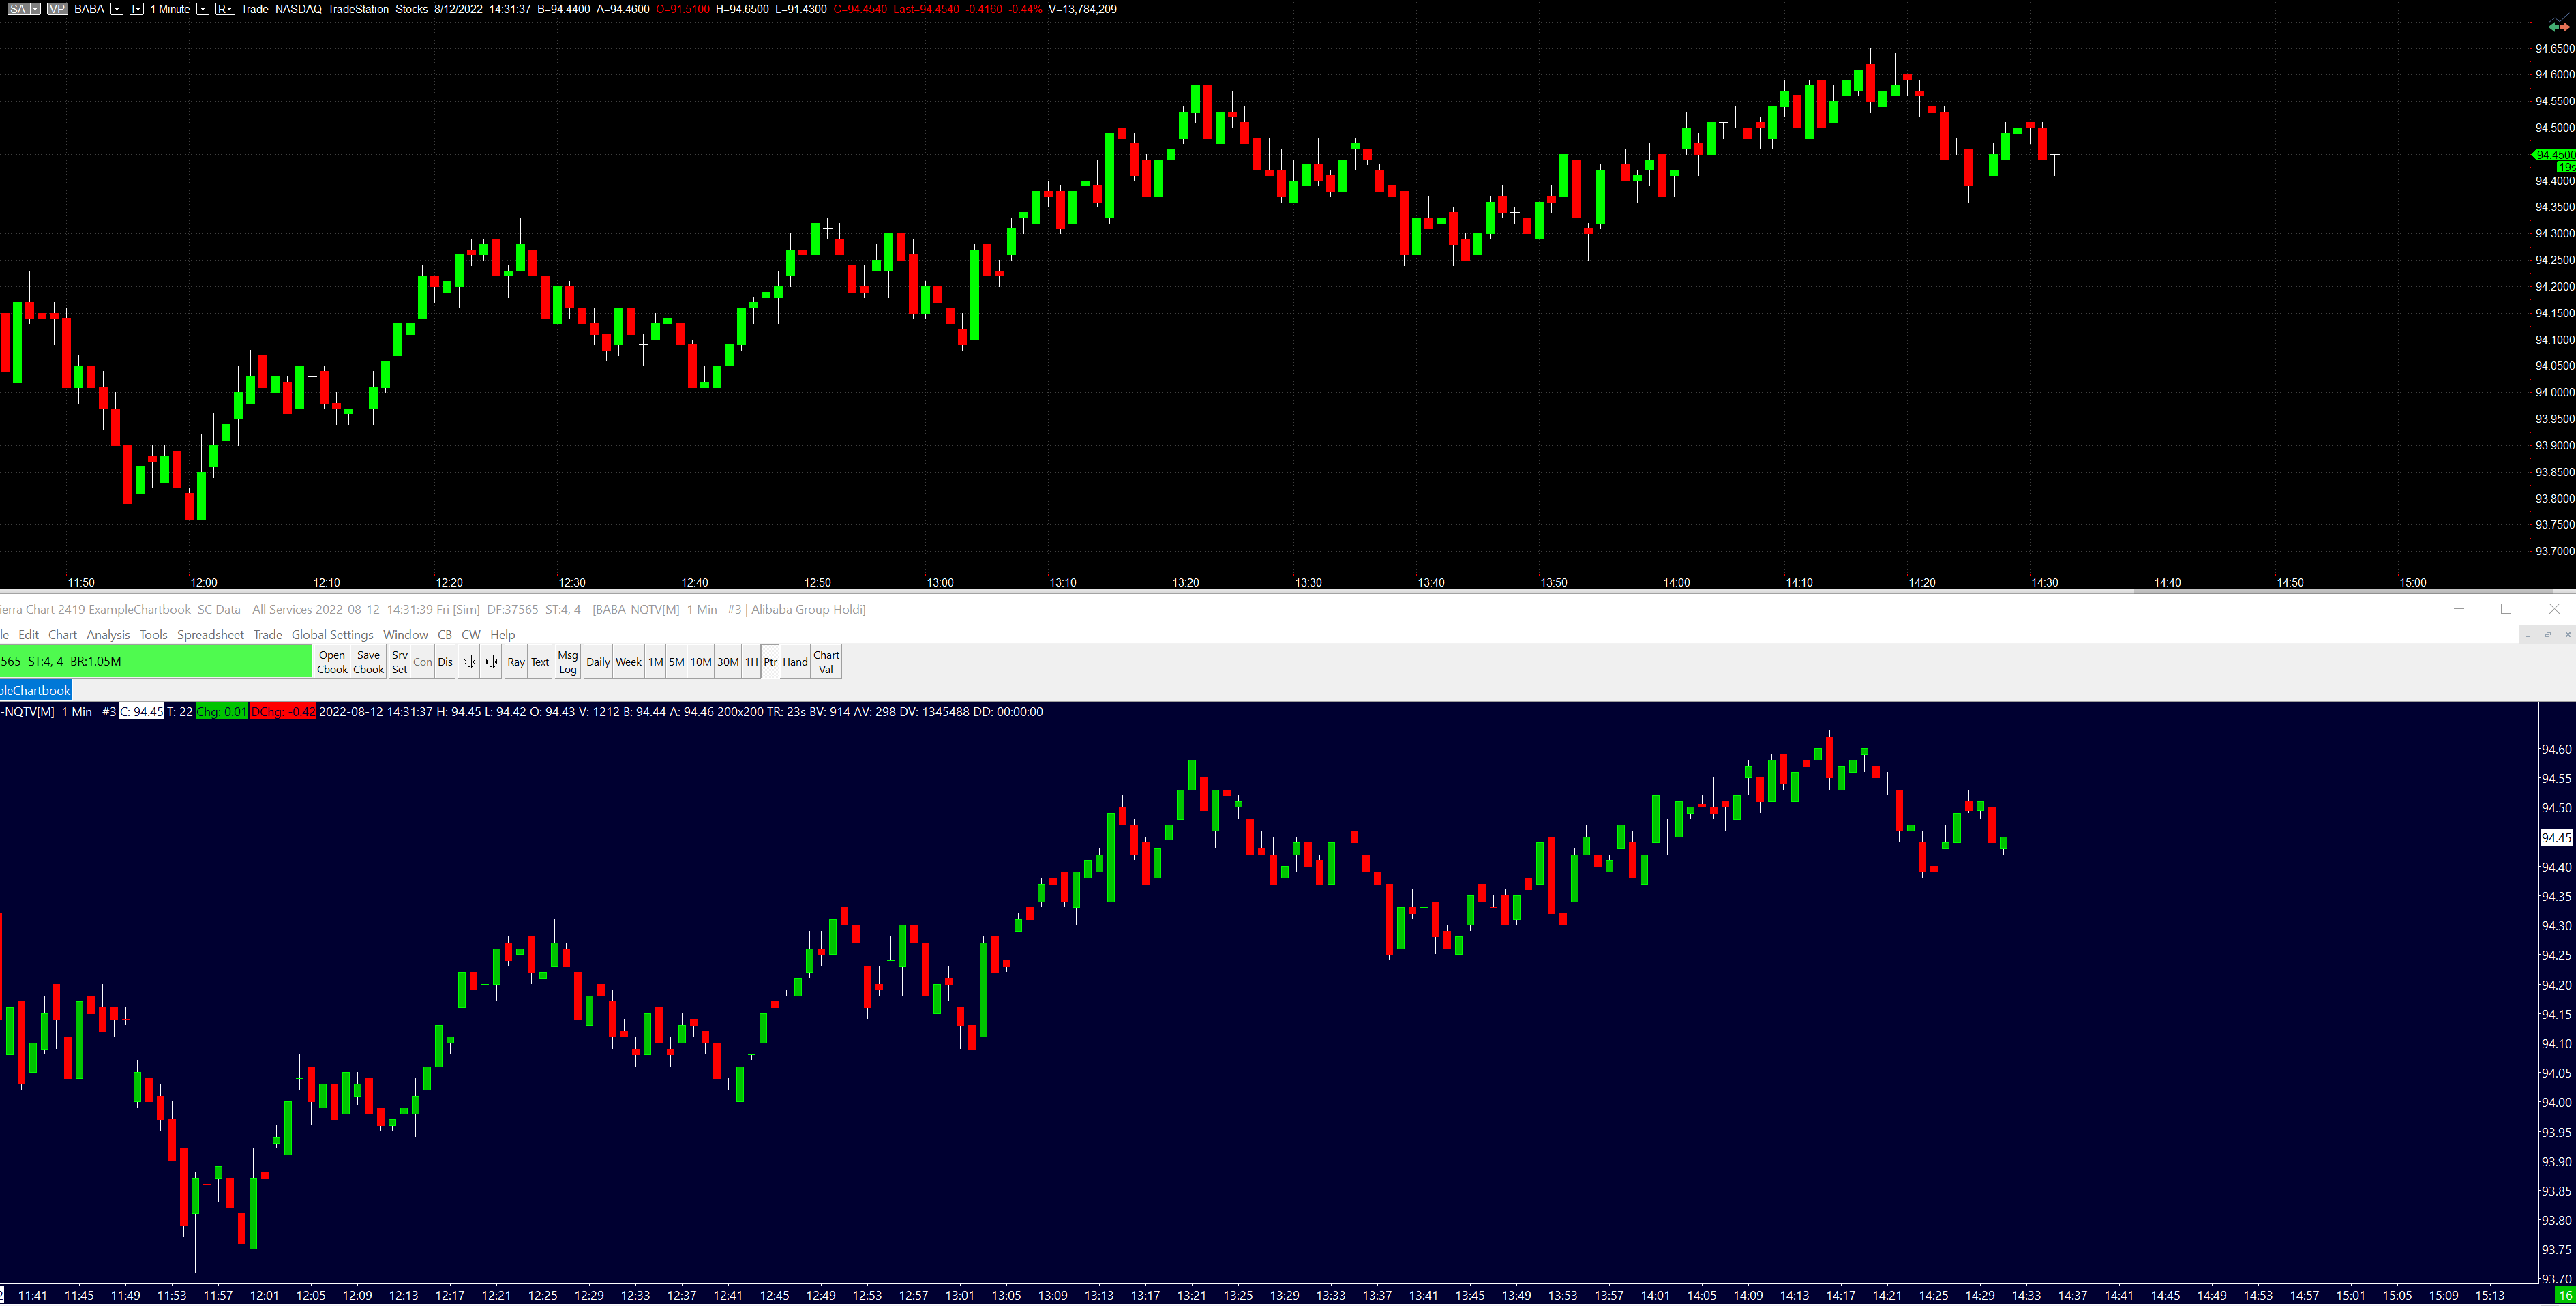Image resolution: width=2576 pixels, height=1306 pixels.
Task: Click the green-red arrows icon at top right
Action: pyautogui.click(x=2558, y=26)
